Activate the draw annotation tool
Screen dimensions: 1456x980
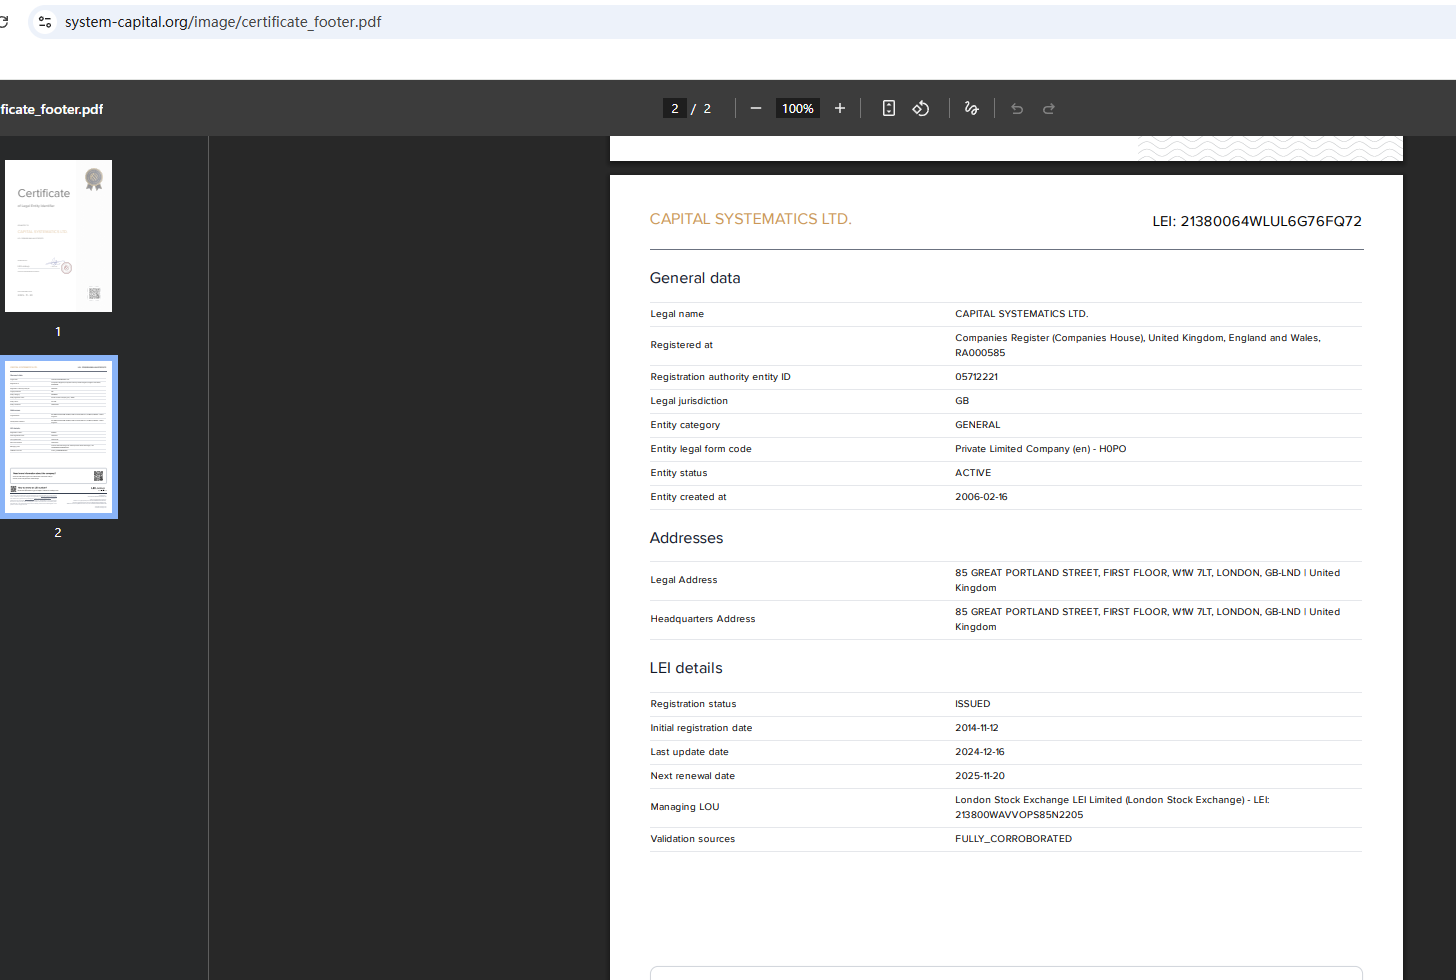(971, 108)
